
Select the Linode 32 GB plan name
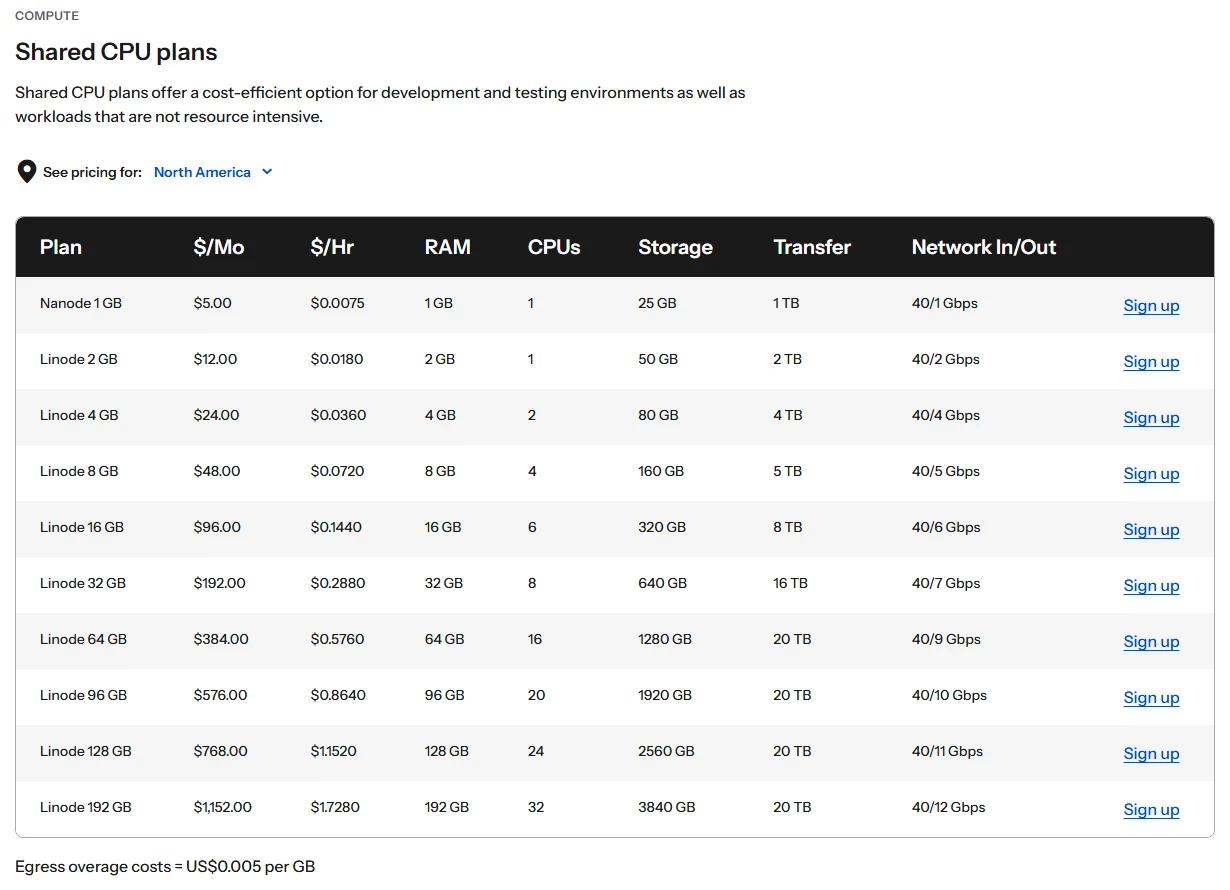[x=83, y=583]
